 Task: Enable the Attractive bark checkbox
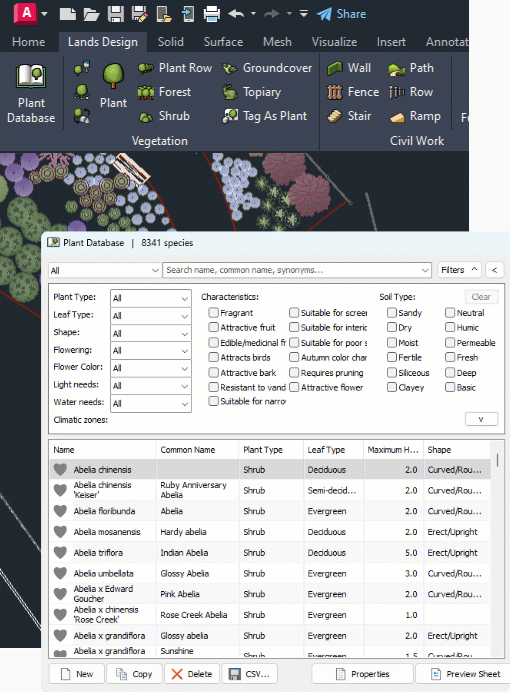click(214, 372)
